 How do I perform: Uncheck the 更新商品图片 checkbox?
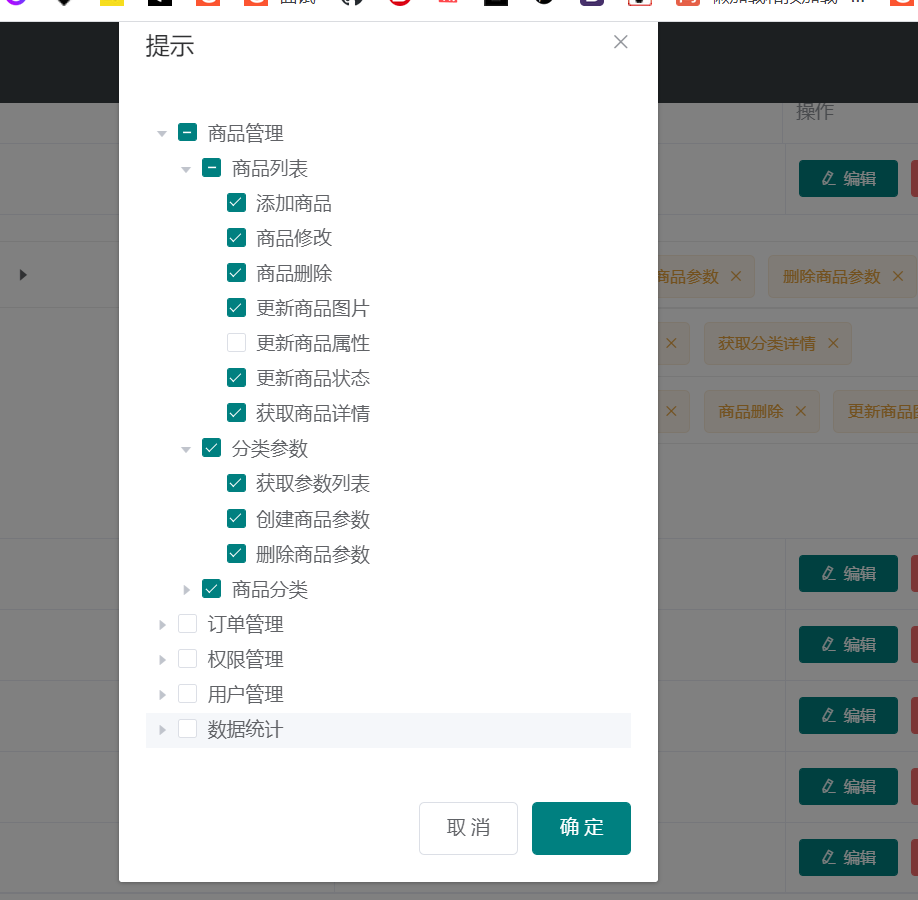pos(237,307)
